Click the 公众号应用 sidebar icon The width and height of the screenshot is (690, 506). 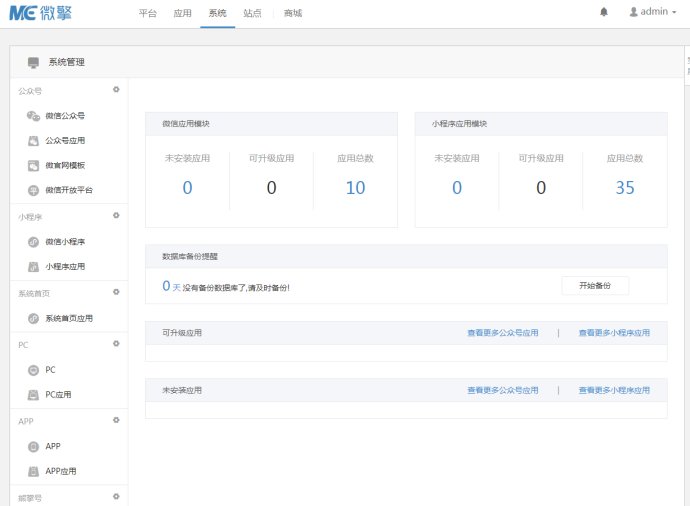point(33,141)
